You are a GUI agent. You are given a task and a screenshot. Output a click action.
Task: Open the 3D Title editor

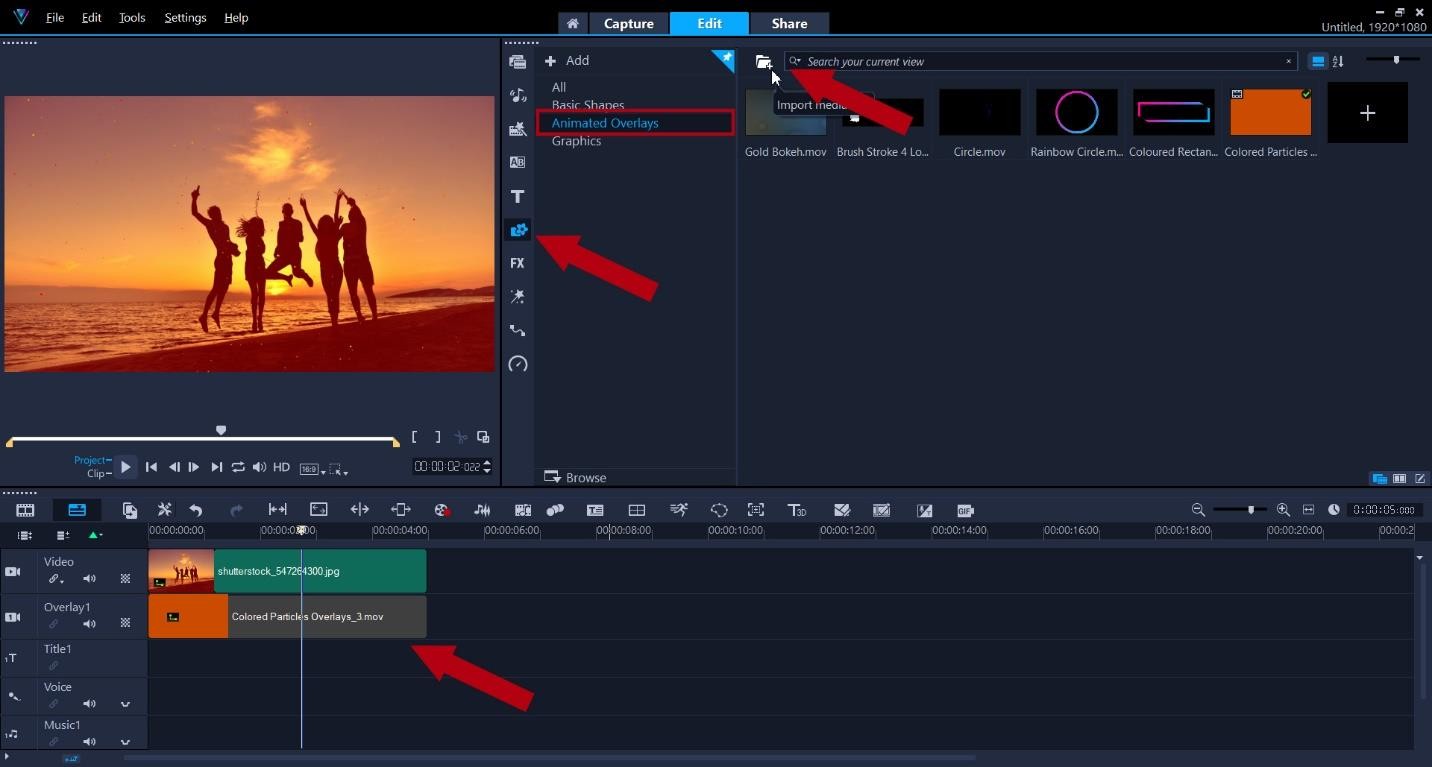point(797,510)
